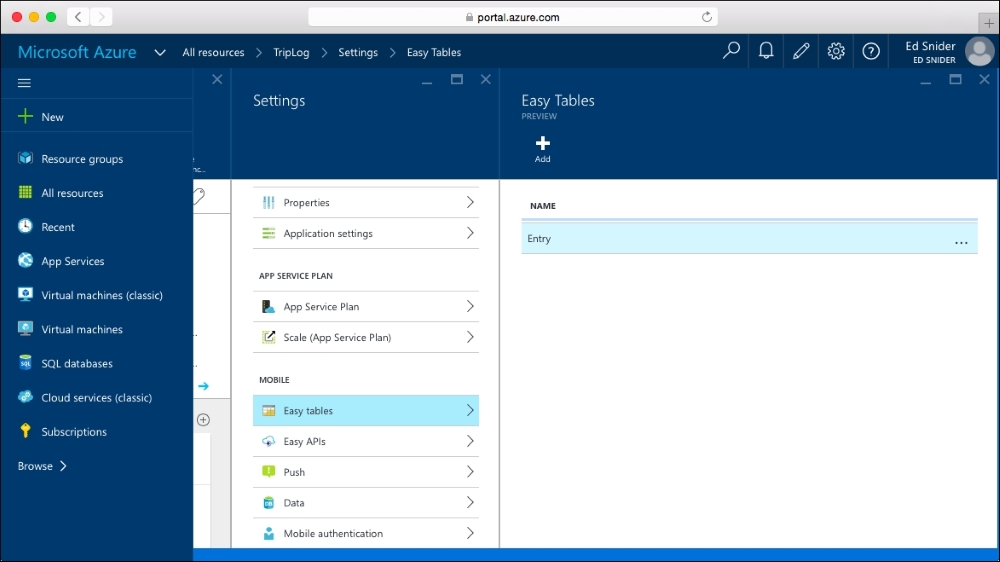1000x562 pixels.
Task: Go to Settings breadcrumb
Action: (x=358, y=52)
